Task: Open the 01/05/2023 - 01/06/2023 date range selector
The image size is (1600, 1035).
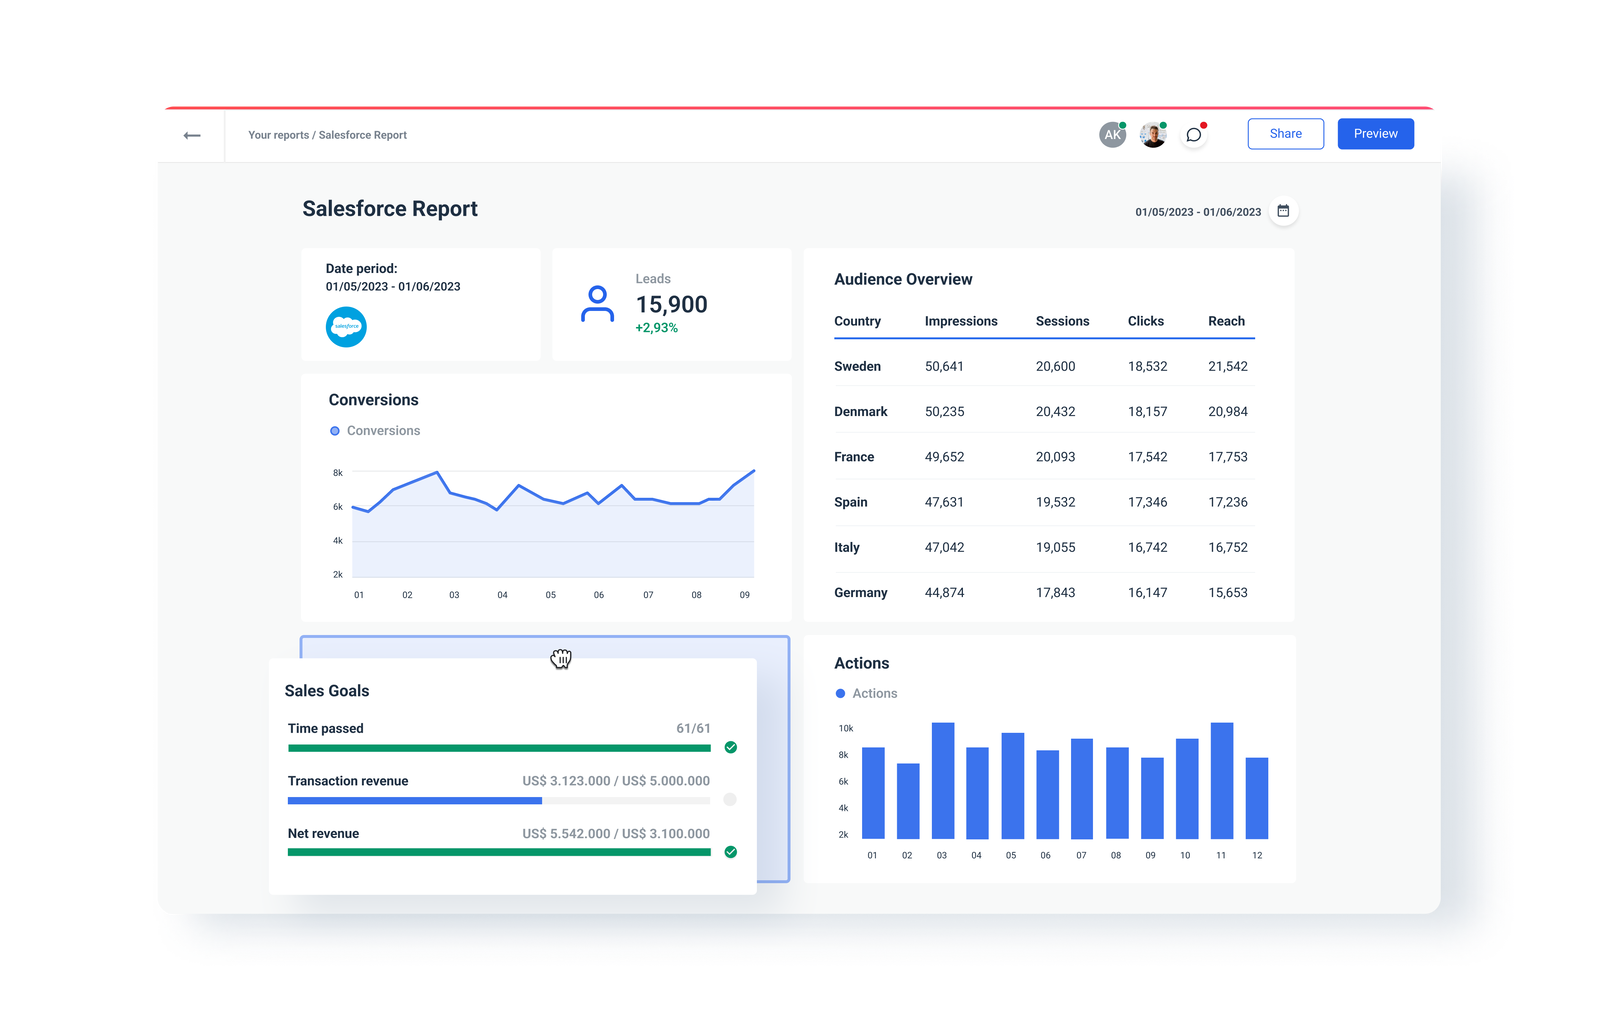Action: point(1198,211)
